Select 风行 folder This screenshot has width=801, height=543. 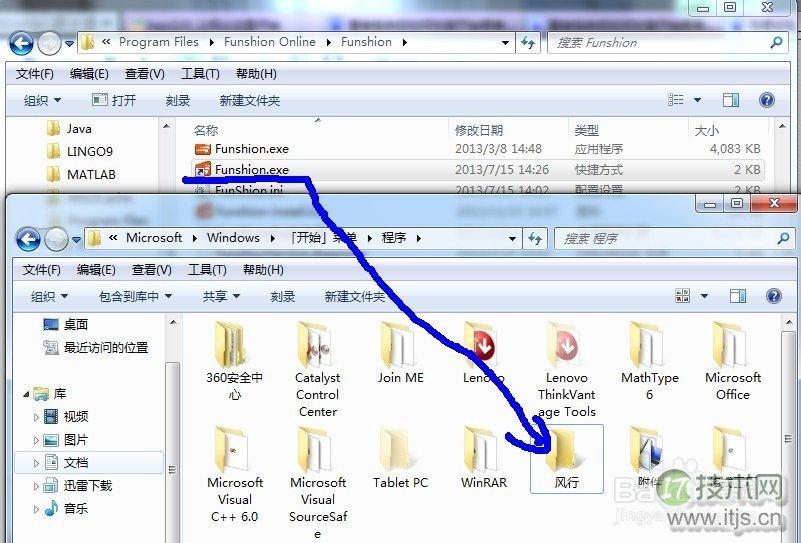coord(567,459)
